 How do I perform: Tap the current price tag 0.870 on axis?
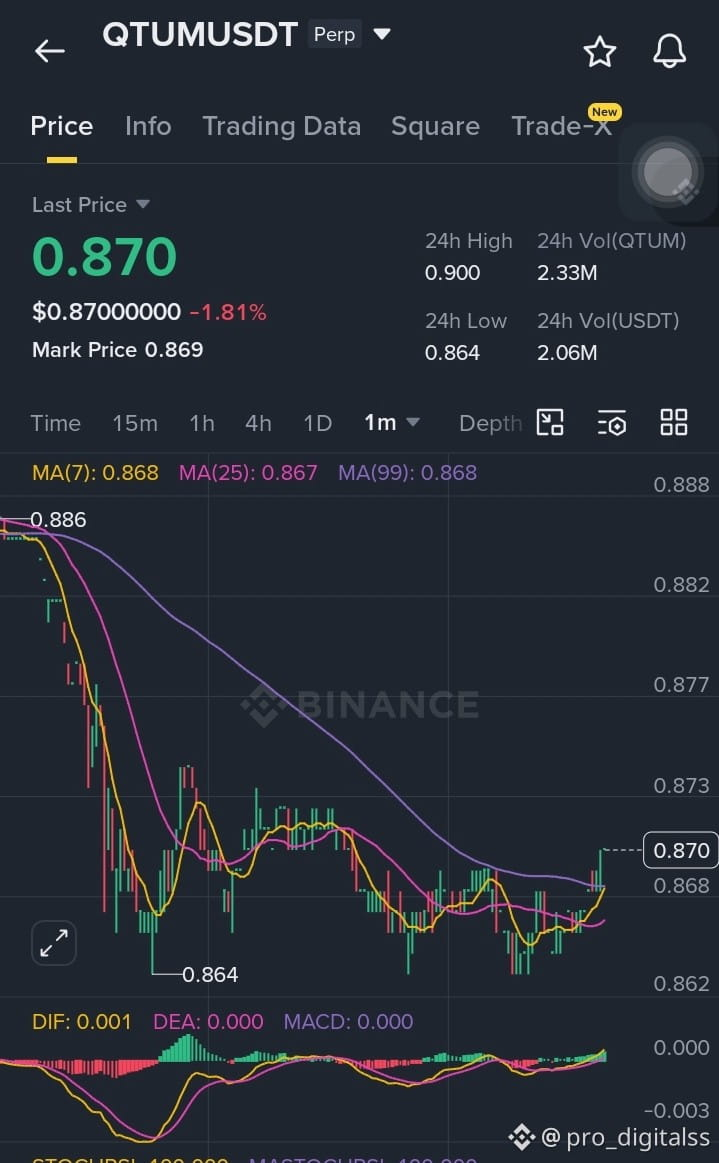click(x=681, y=850)
